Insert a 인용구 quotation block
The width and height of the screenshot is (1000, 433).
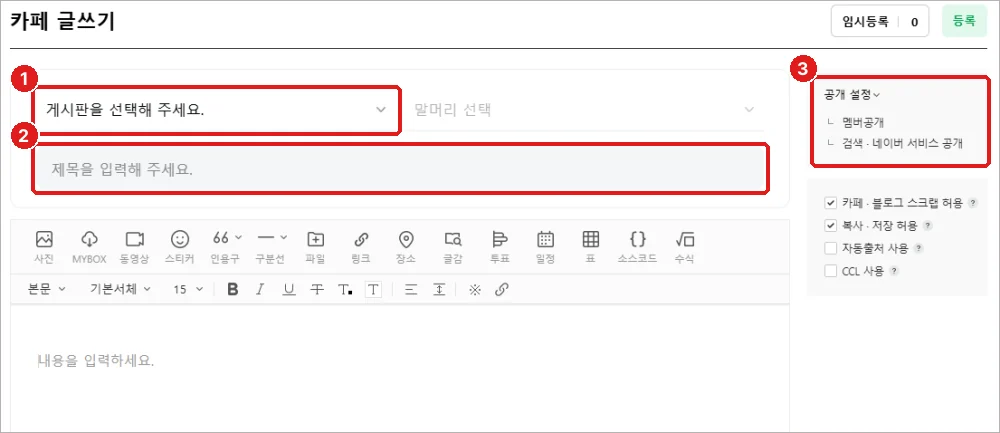click(x=221, y=247)
